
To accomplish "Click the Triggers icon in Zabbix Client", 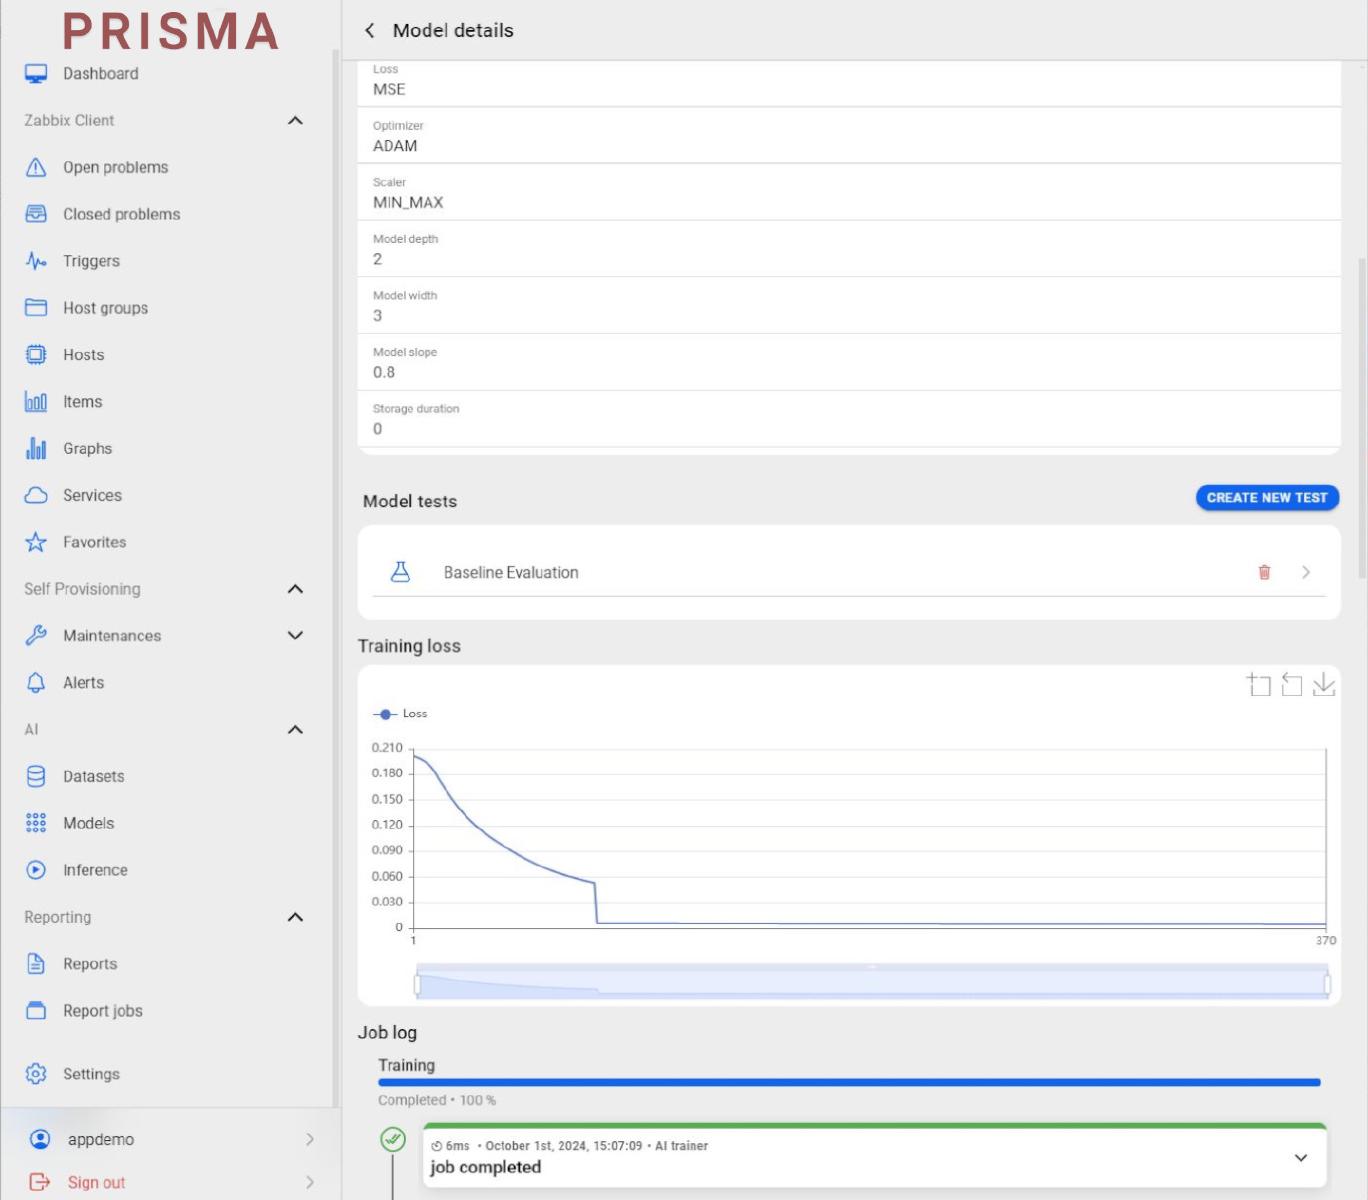I will tap(36, 261).
